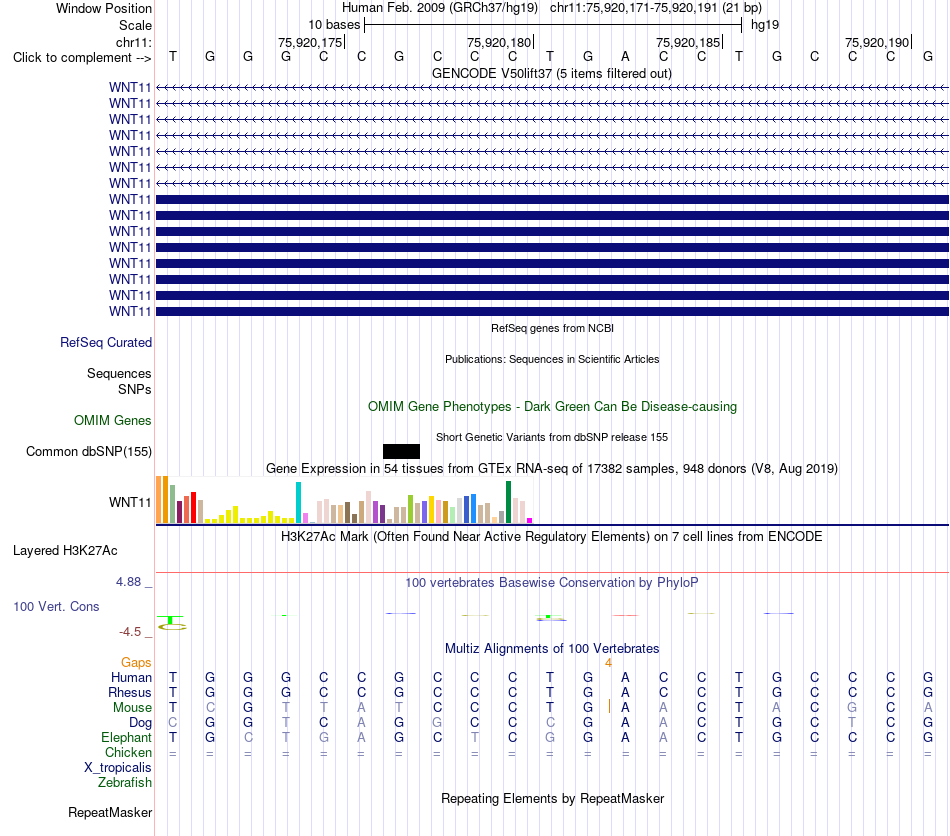
Task: Click the "Dog" alignment row label
Action: (x=140, y=723)
